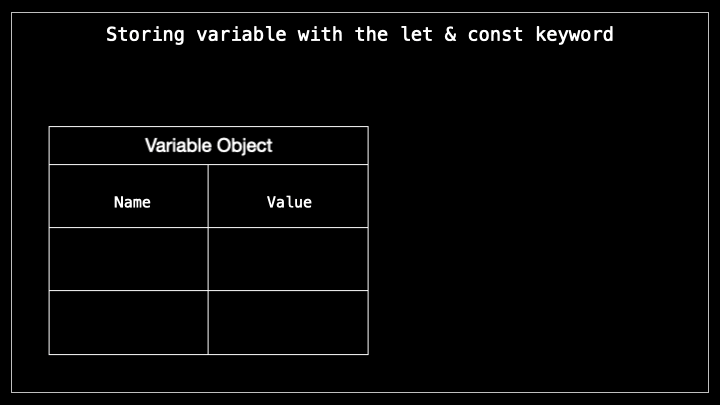The width and height of the screenshot is (720, 405).
Task: Select the word "variable" in the title
Action: click(241, 34)
